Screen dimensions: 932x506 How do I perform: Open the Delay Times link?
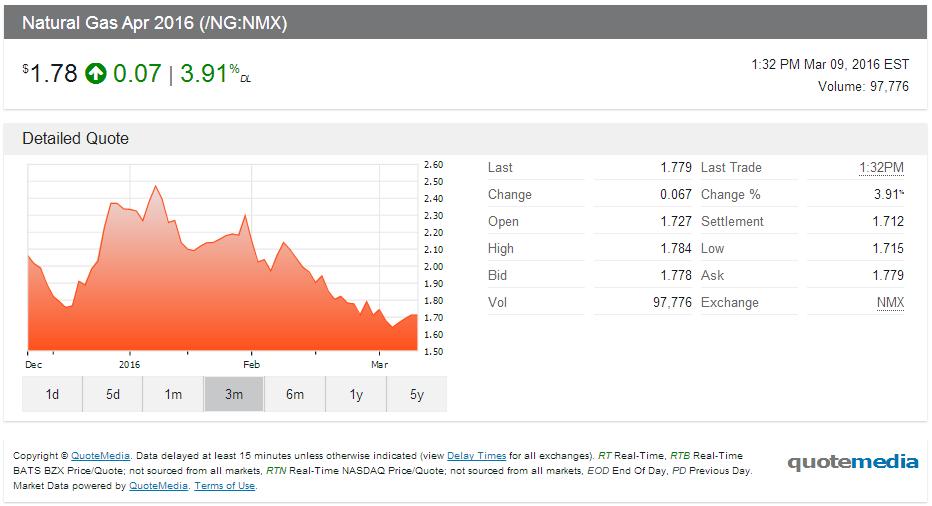pyautogui.click(x=476, y=456)
